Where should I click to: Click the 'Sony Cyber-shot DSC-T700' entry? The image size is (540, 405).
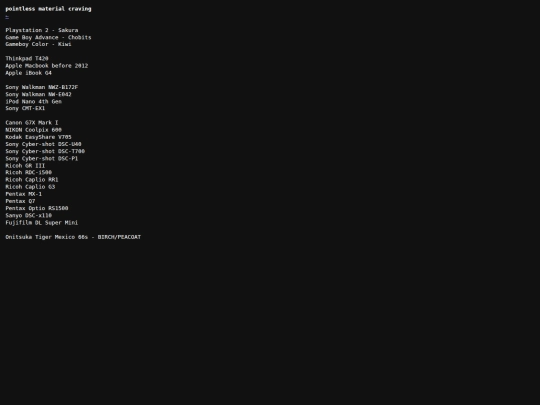coord(45,151)
